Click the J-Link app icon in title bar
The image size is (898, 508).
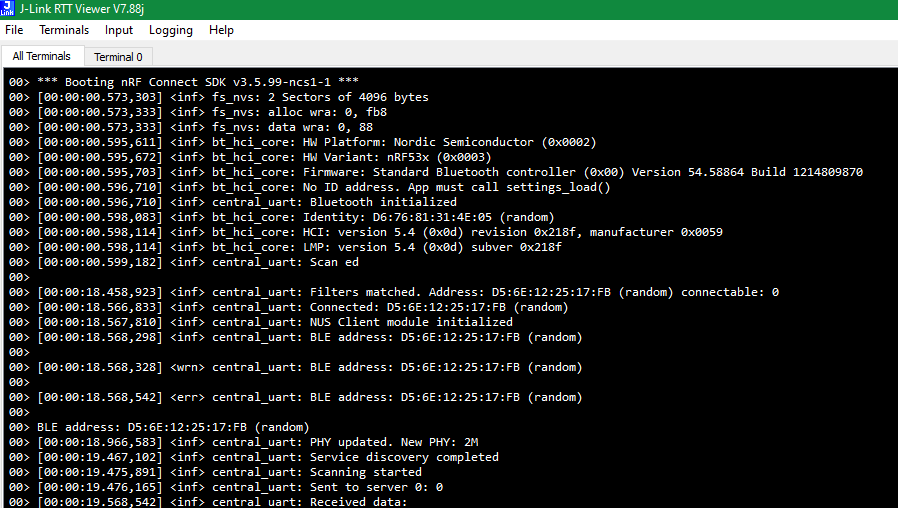[x=7, y=8]
